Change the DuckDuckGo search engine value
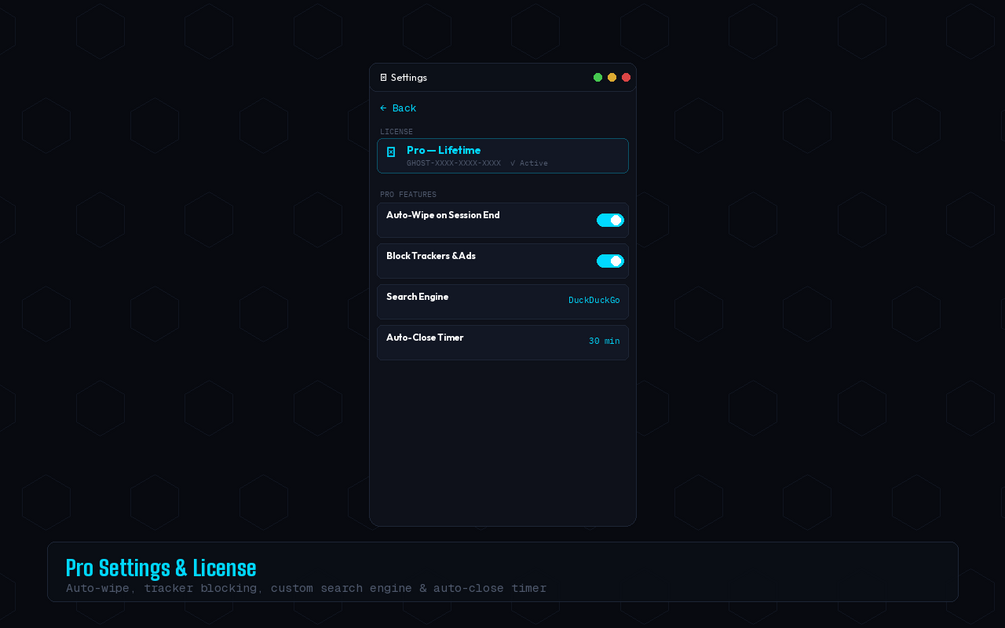Image resolution: width=1005 pixels, height=628 pixels. click(594, 300)
